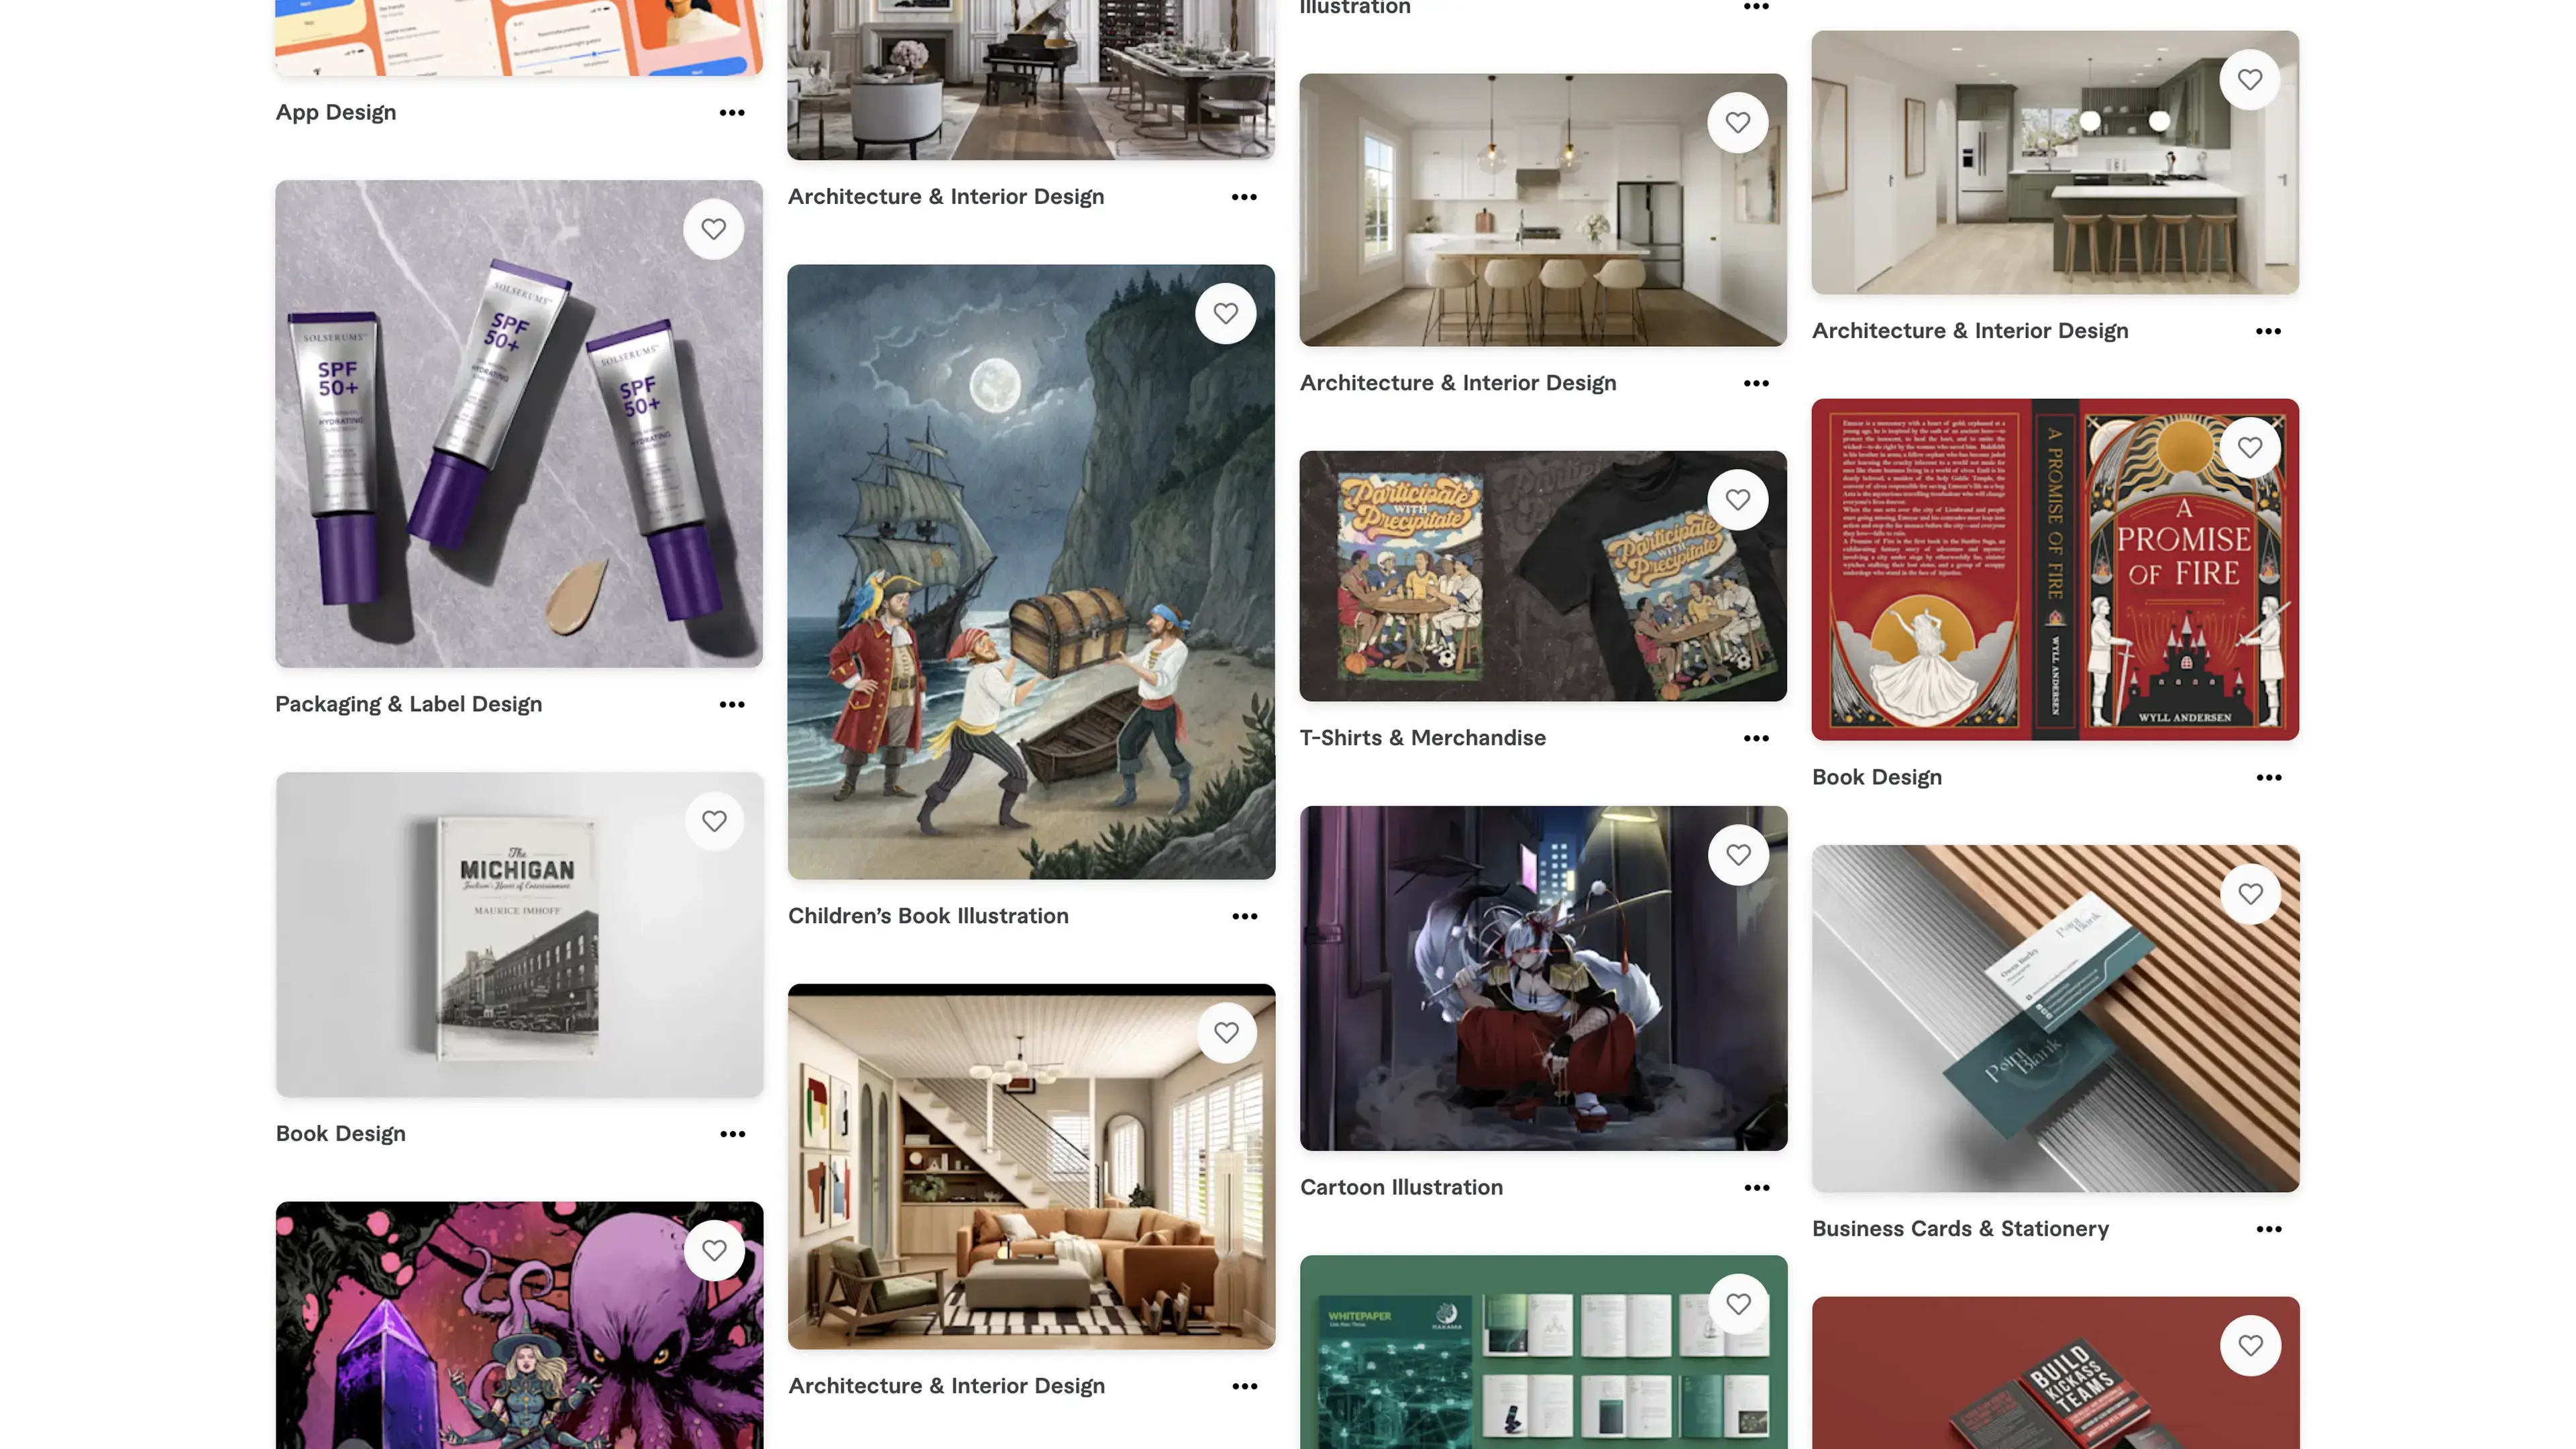Favorite A Promise of Fire book cover

pyautogui.click(x=2250, y=448)
